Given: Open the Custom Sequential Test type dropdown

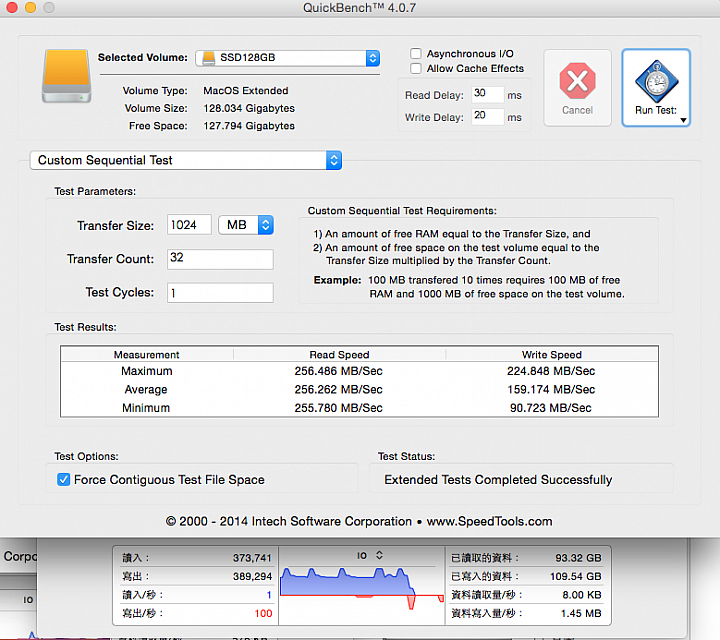Looking at the screenshot, I should tap(186, 160).
